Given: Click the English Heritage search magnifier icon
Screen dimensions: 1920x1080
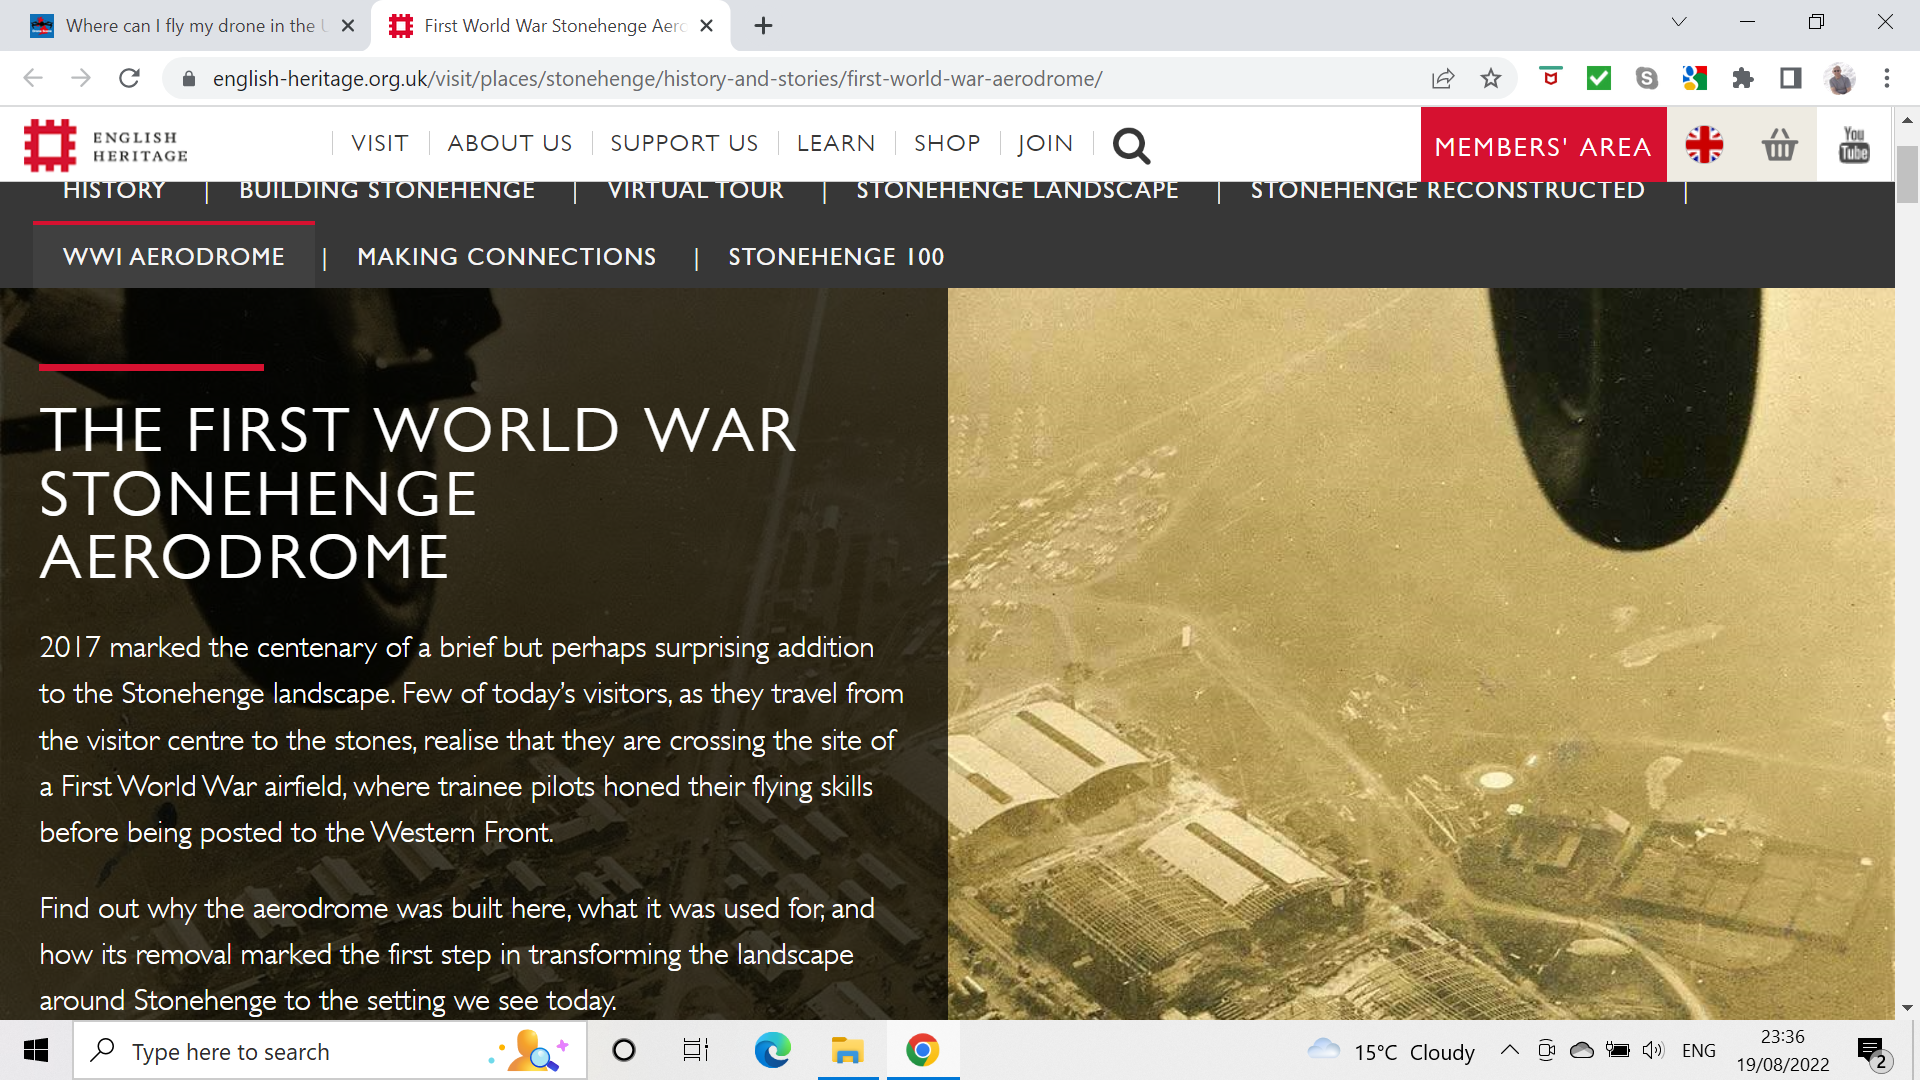Looking at the screenshot, I should pyautogui.click(x=1131, y=146).
